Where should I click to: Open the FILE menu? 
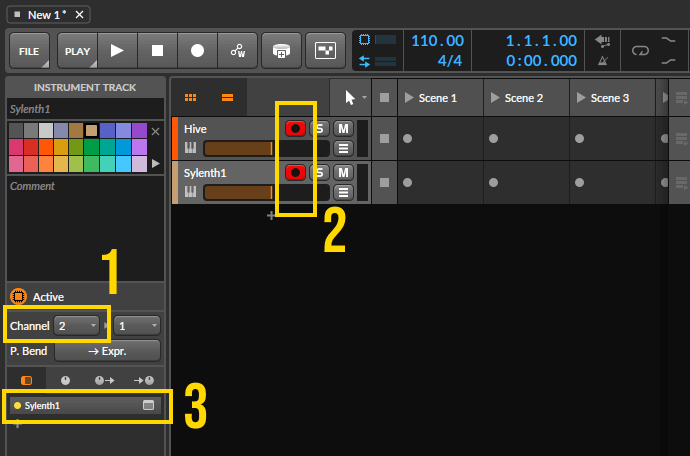point(29,51)
